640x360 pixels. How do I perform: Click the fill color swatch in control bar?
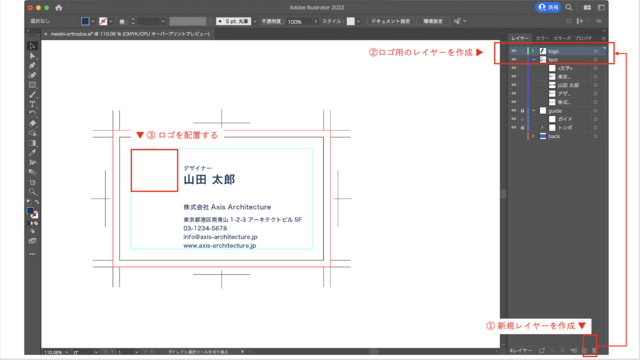[x=85, y=21]
